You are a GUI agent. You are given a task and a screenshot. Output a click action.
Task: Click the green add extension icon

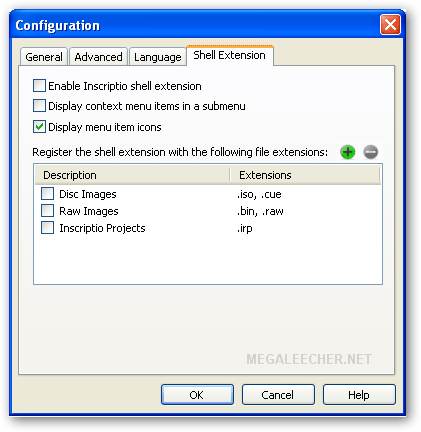click(347, 152)
